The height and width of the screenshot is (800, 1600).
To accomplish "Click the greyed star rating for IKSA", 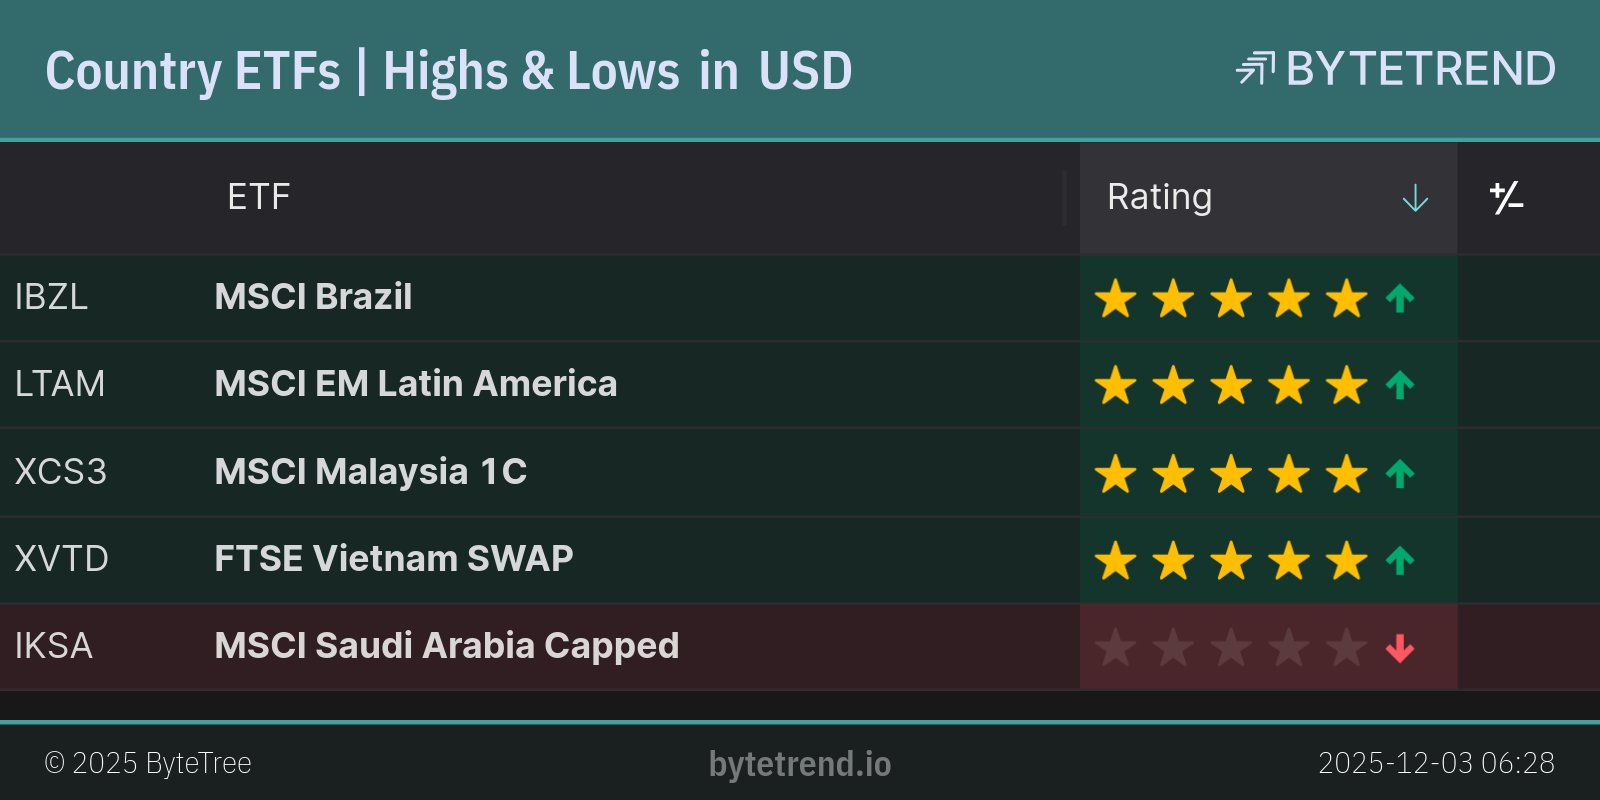I will coord(1231,648).
